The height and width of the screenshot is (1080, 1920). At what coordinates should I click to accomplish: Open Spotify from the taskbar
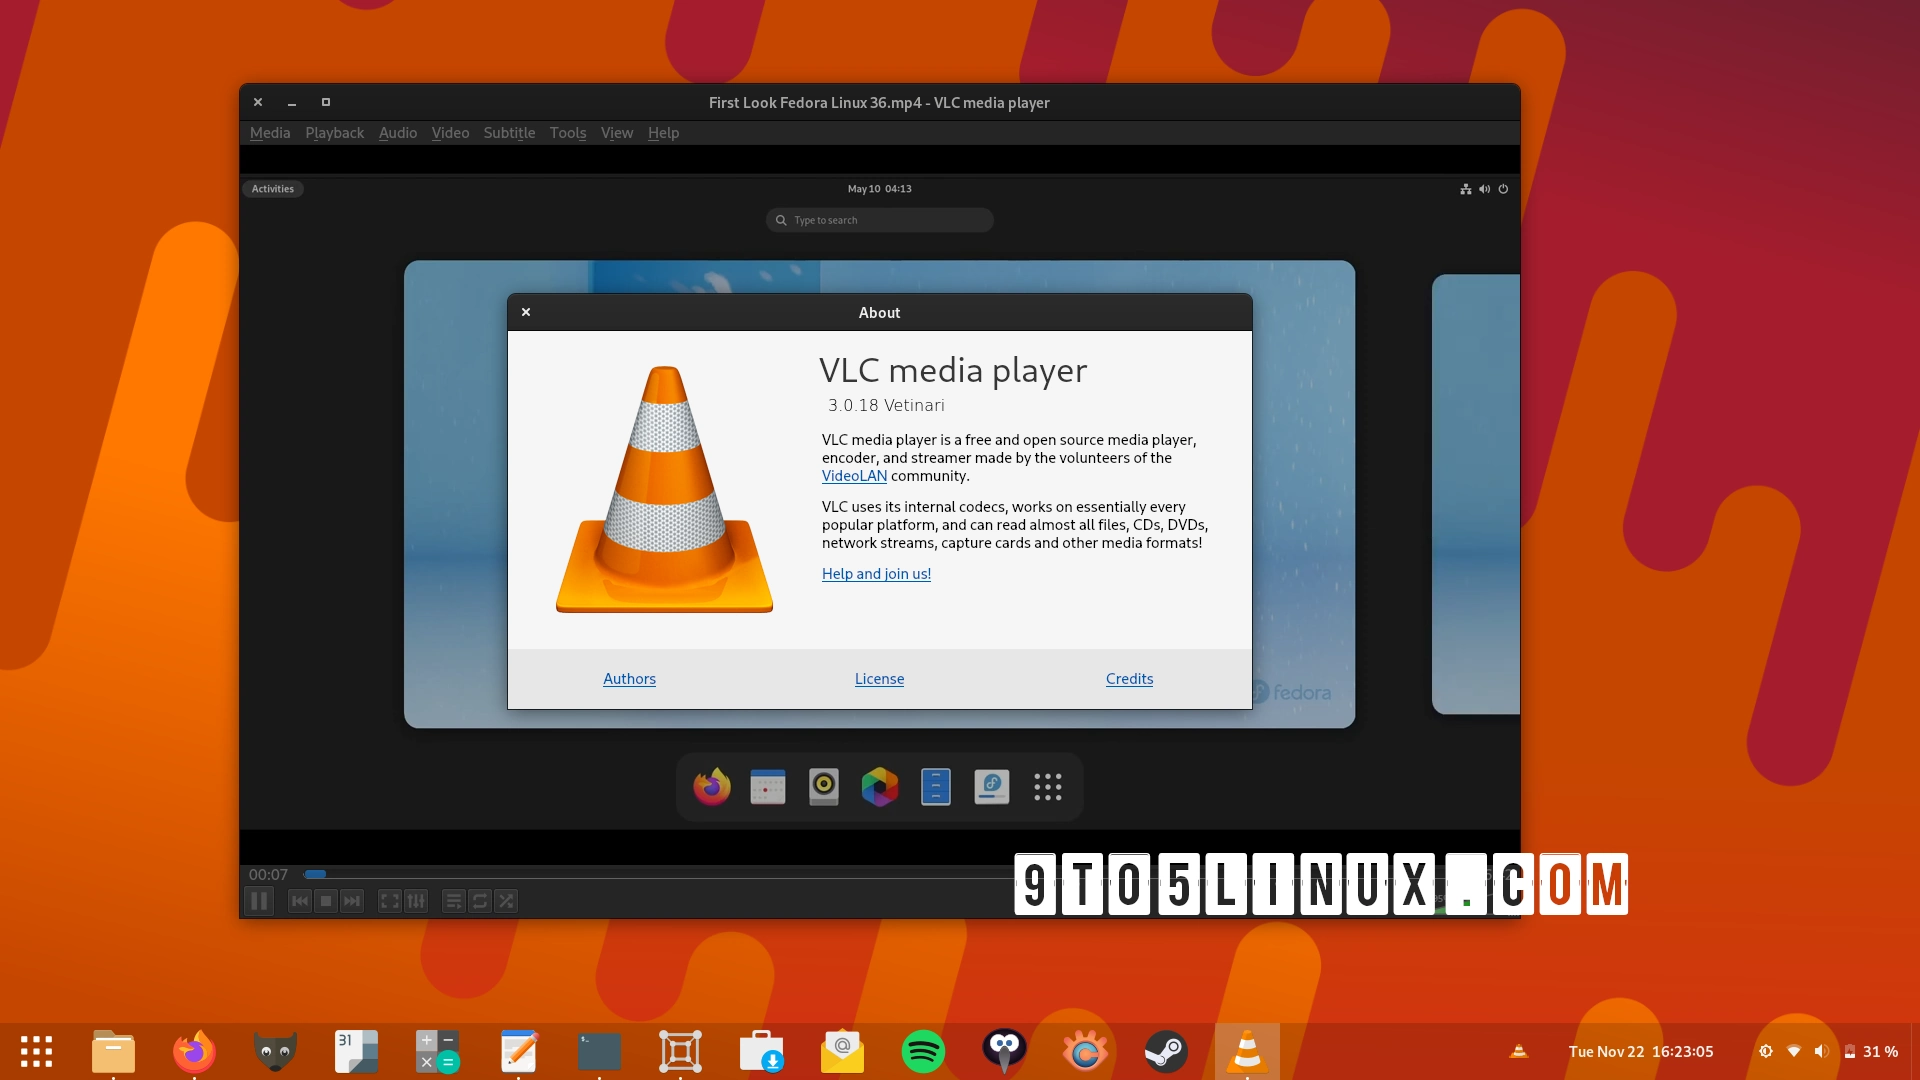tap(923, 1051)
